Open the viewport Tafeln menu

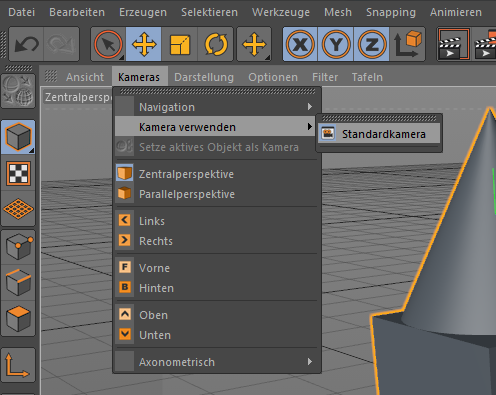point(367,77)
